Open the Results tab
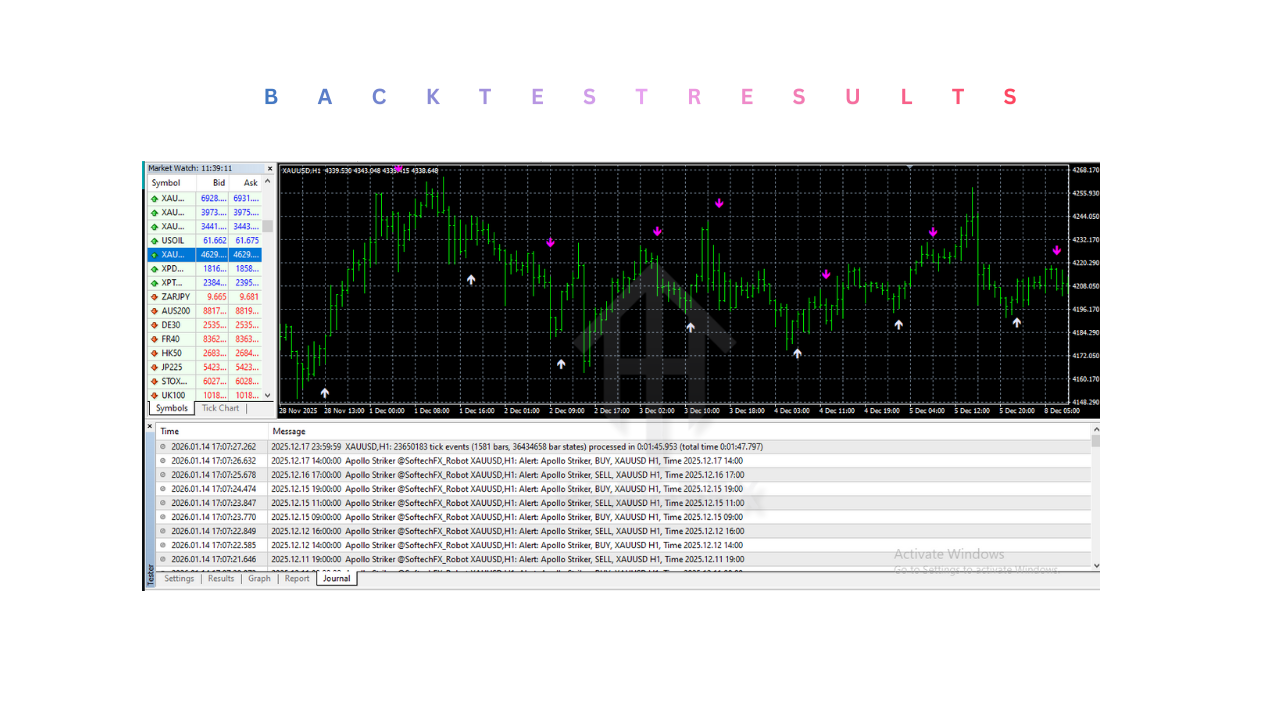 (x=220, y=578)
